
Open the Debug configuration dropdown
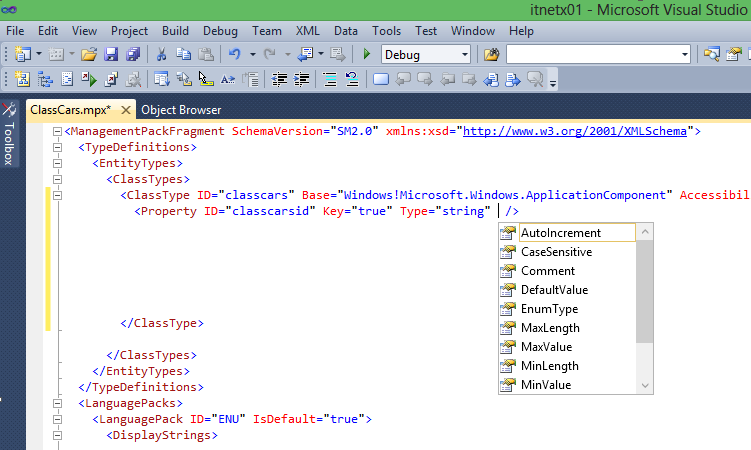coord(464,54)
